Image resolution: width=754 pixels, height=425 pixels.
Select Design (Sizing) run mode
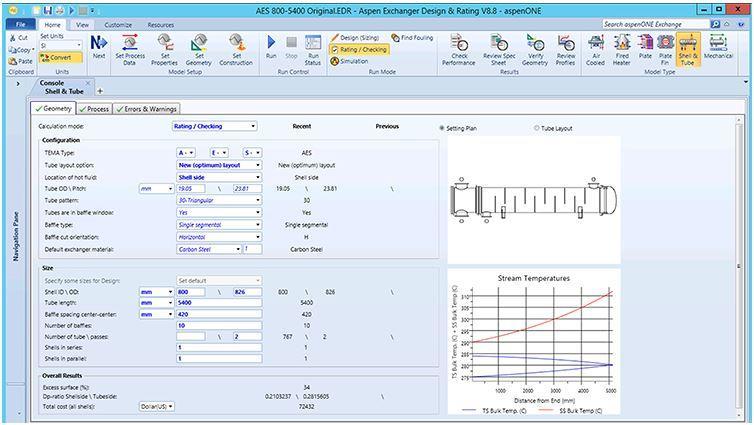pos(355,38)
